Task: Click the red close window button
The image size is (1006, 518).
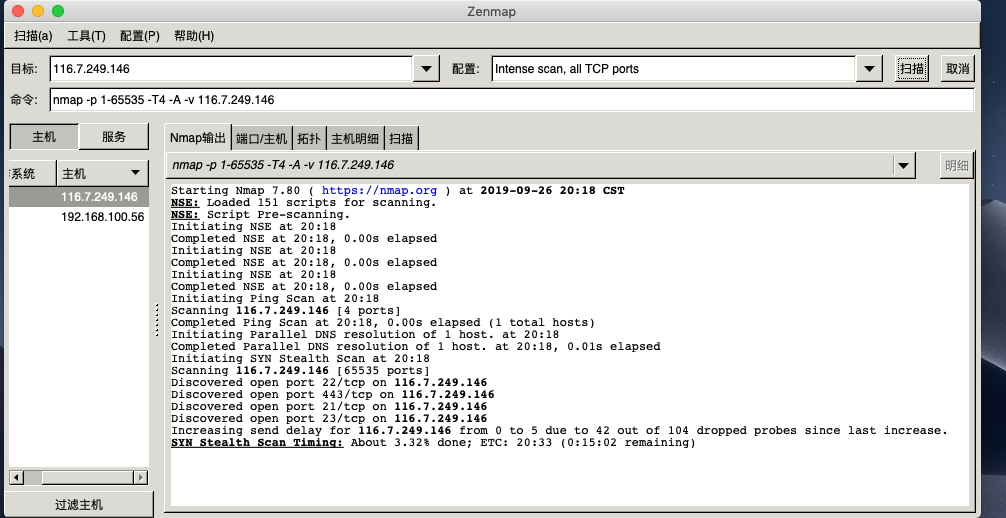Action: tap(18, 11)
